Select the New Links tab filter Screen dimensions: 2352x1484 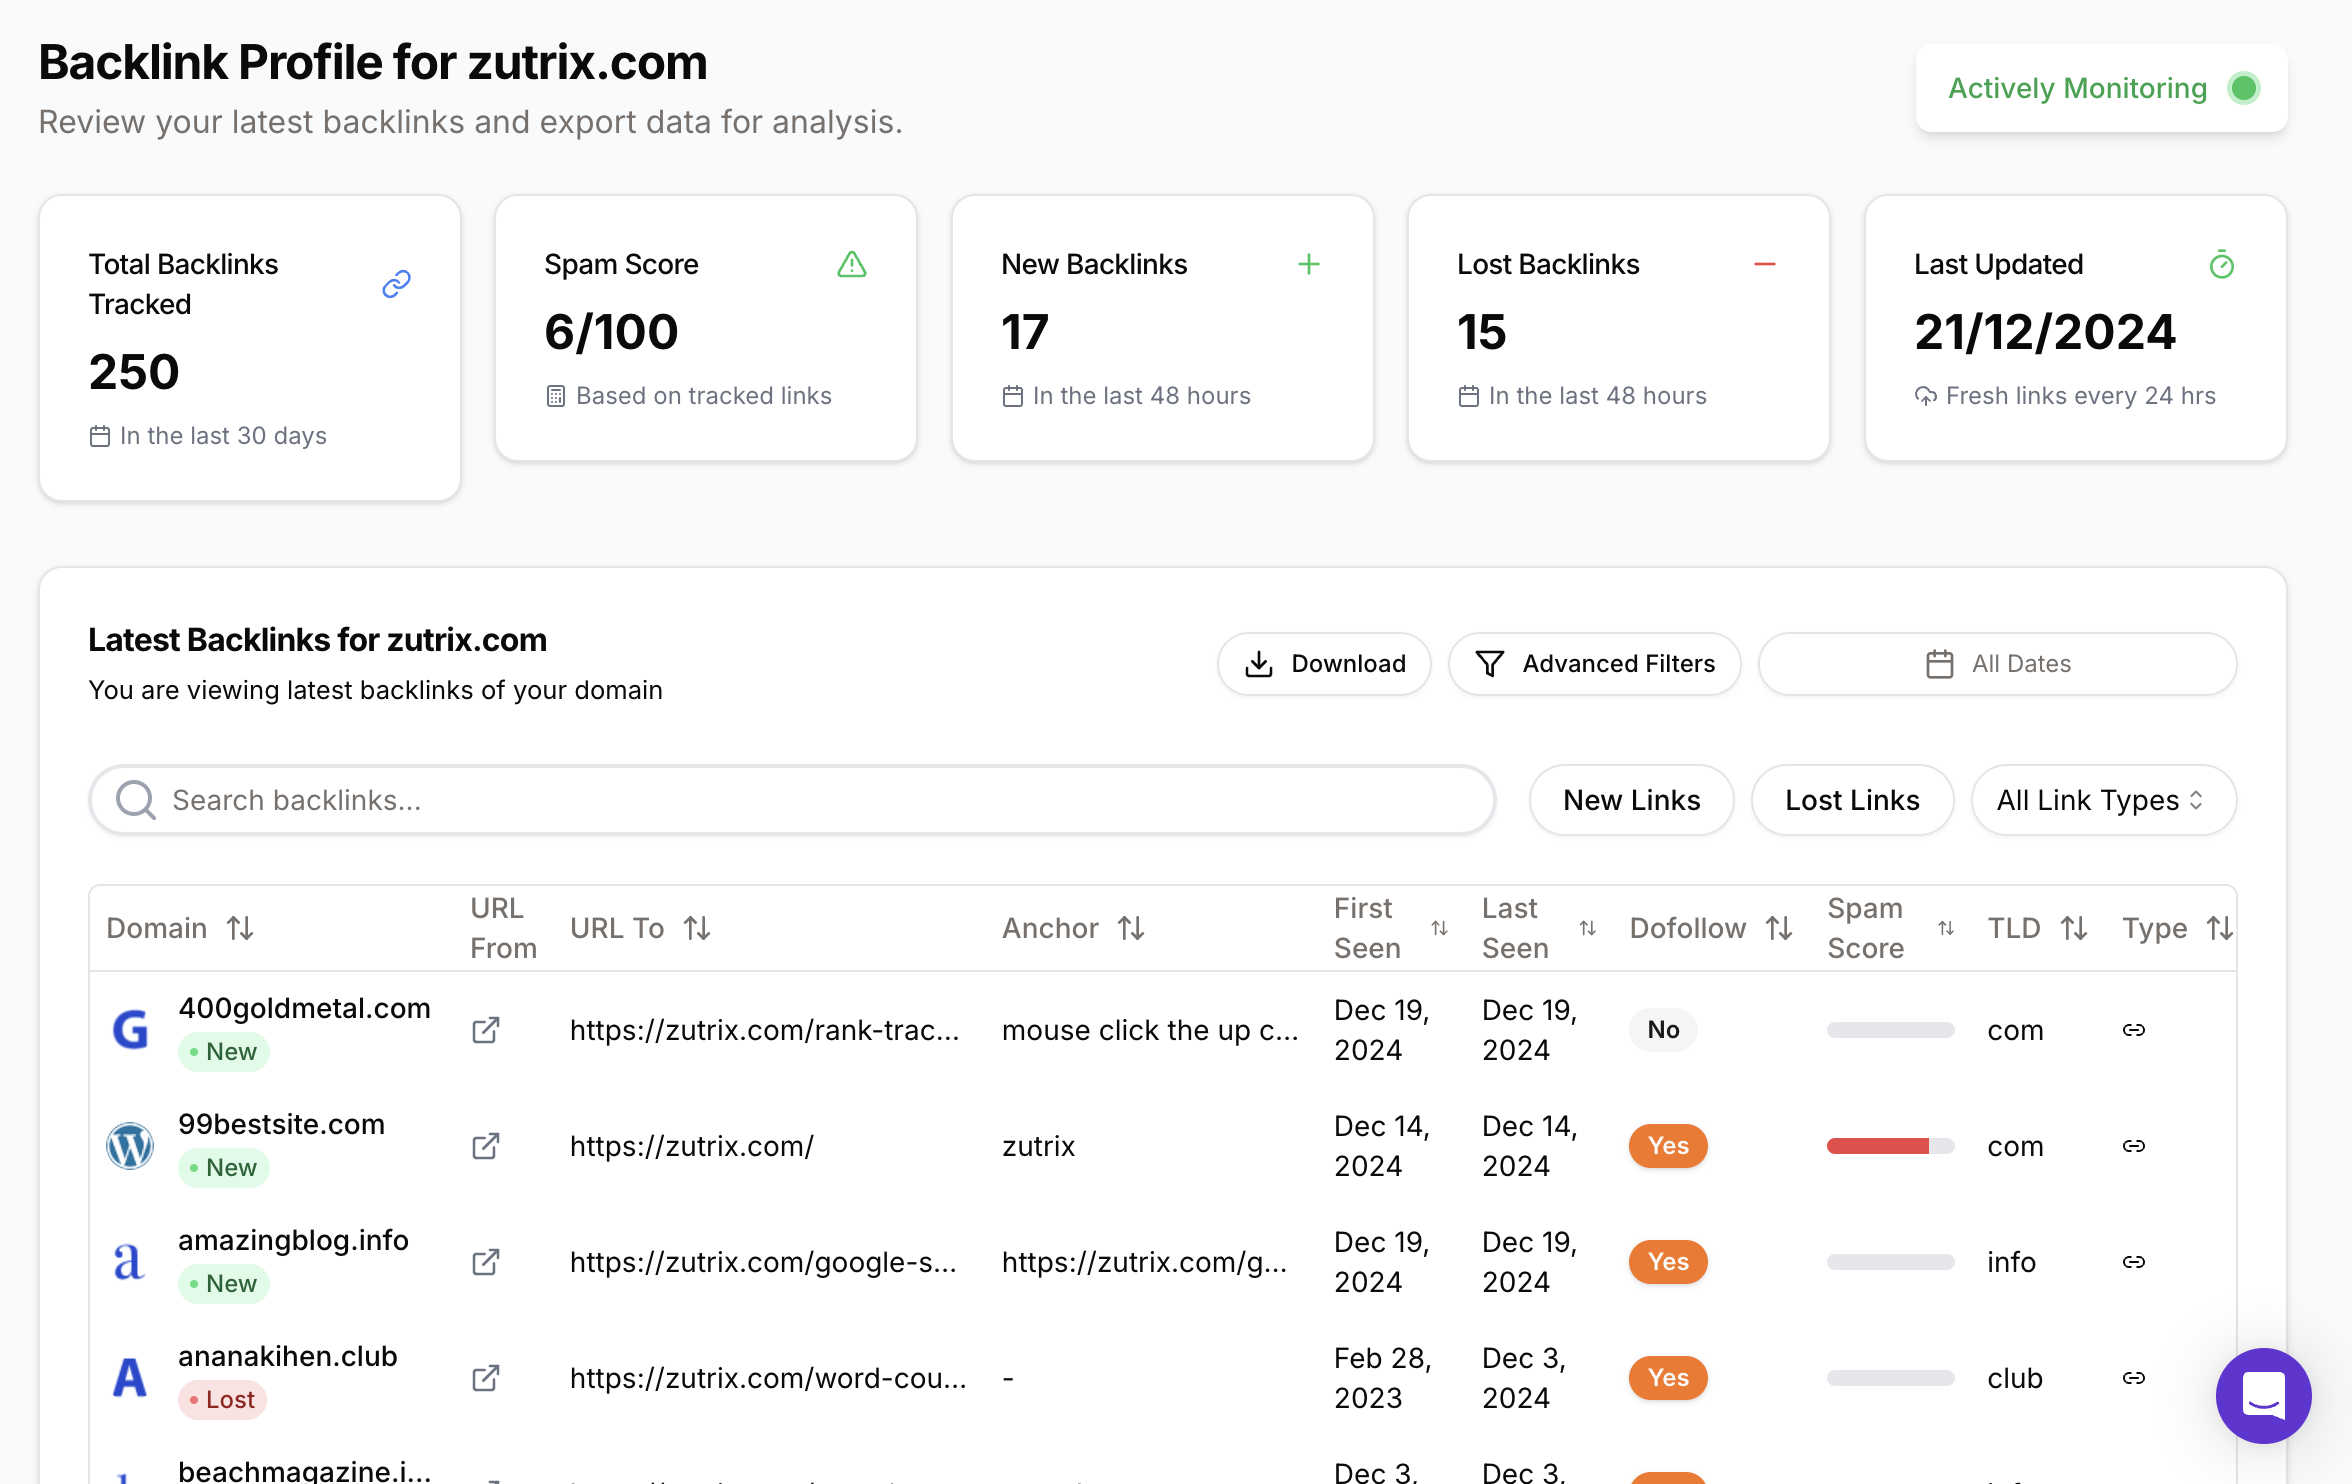coord(1631,800)
